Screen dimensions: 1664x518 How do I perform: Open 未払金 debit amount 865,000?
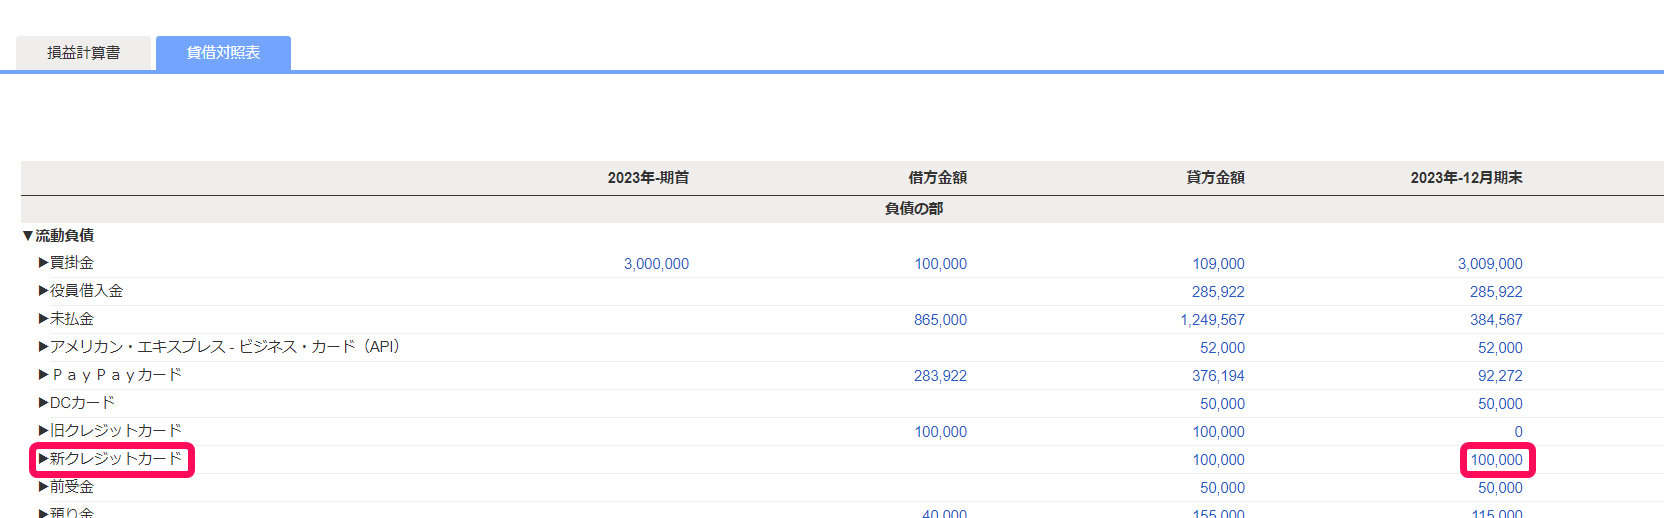(x=940, y=320)
